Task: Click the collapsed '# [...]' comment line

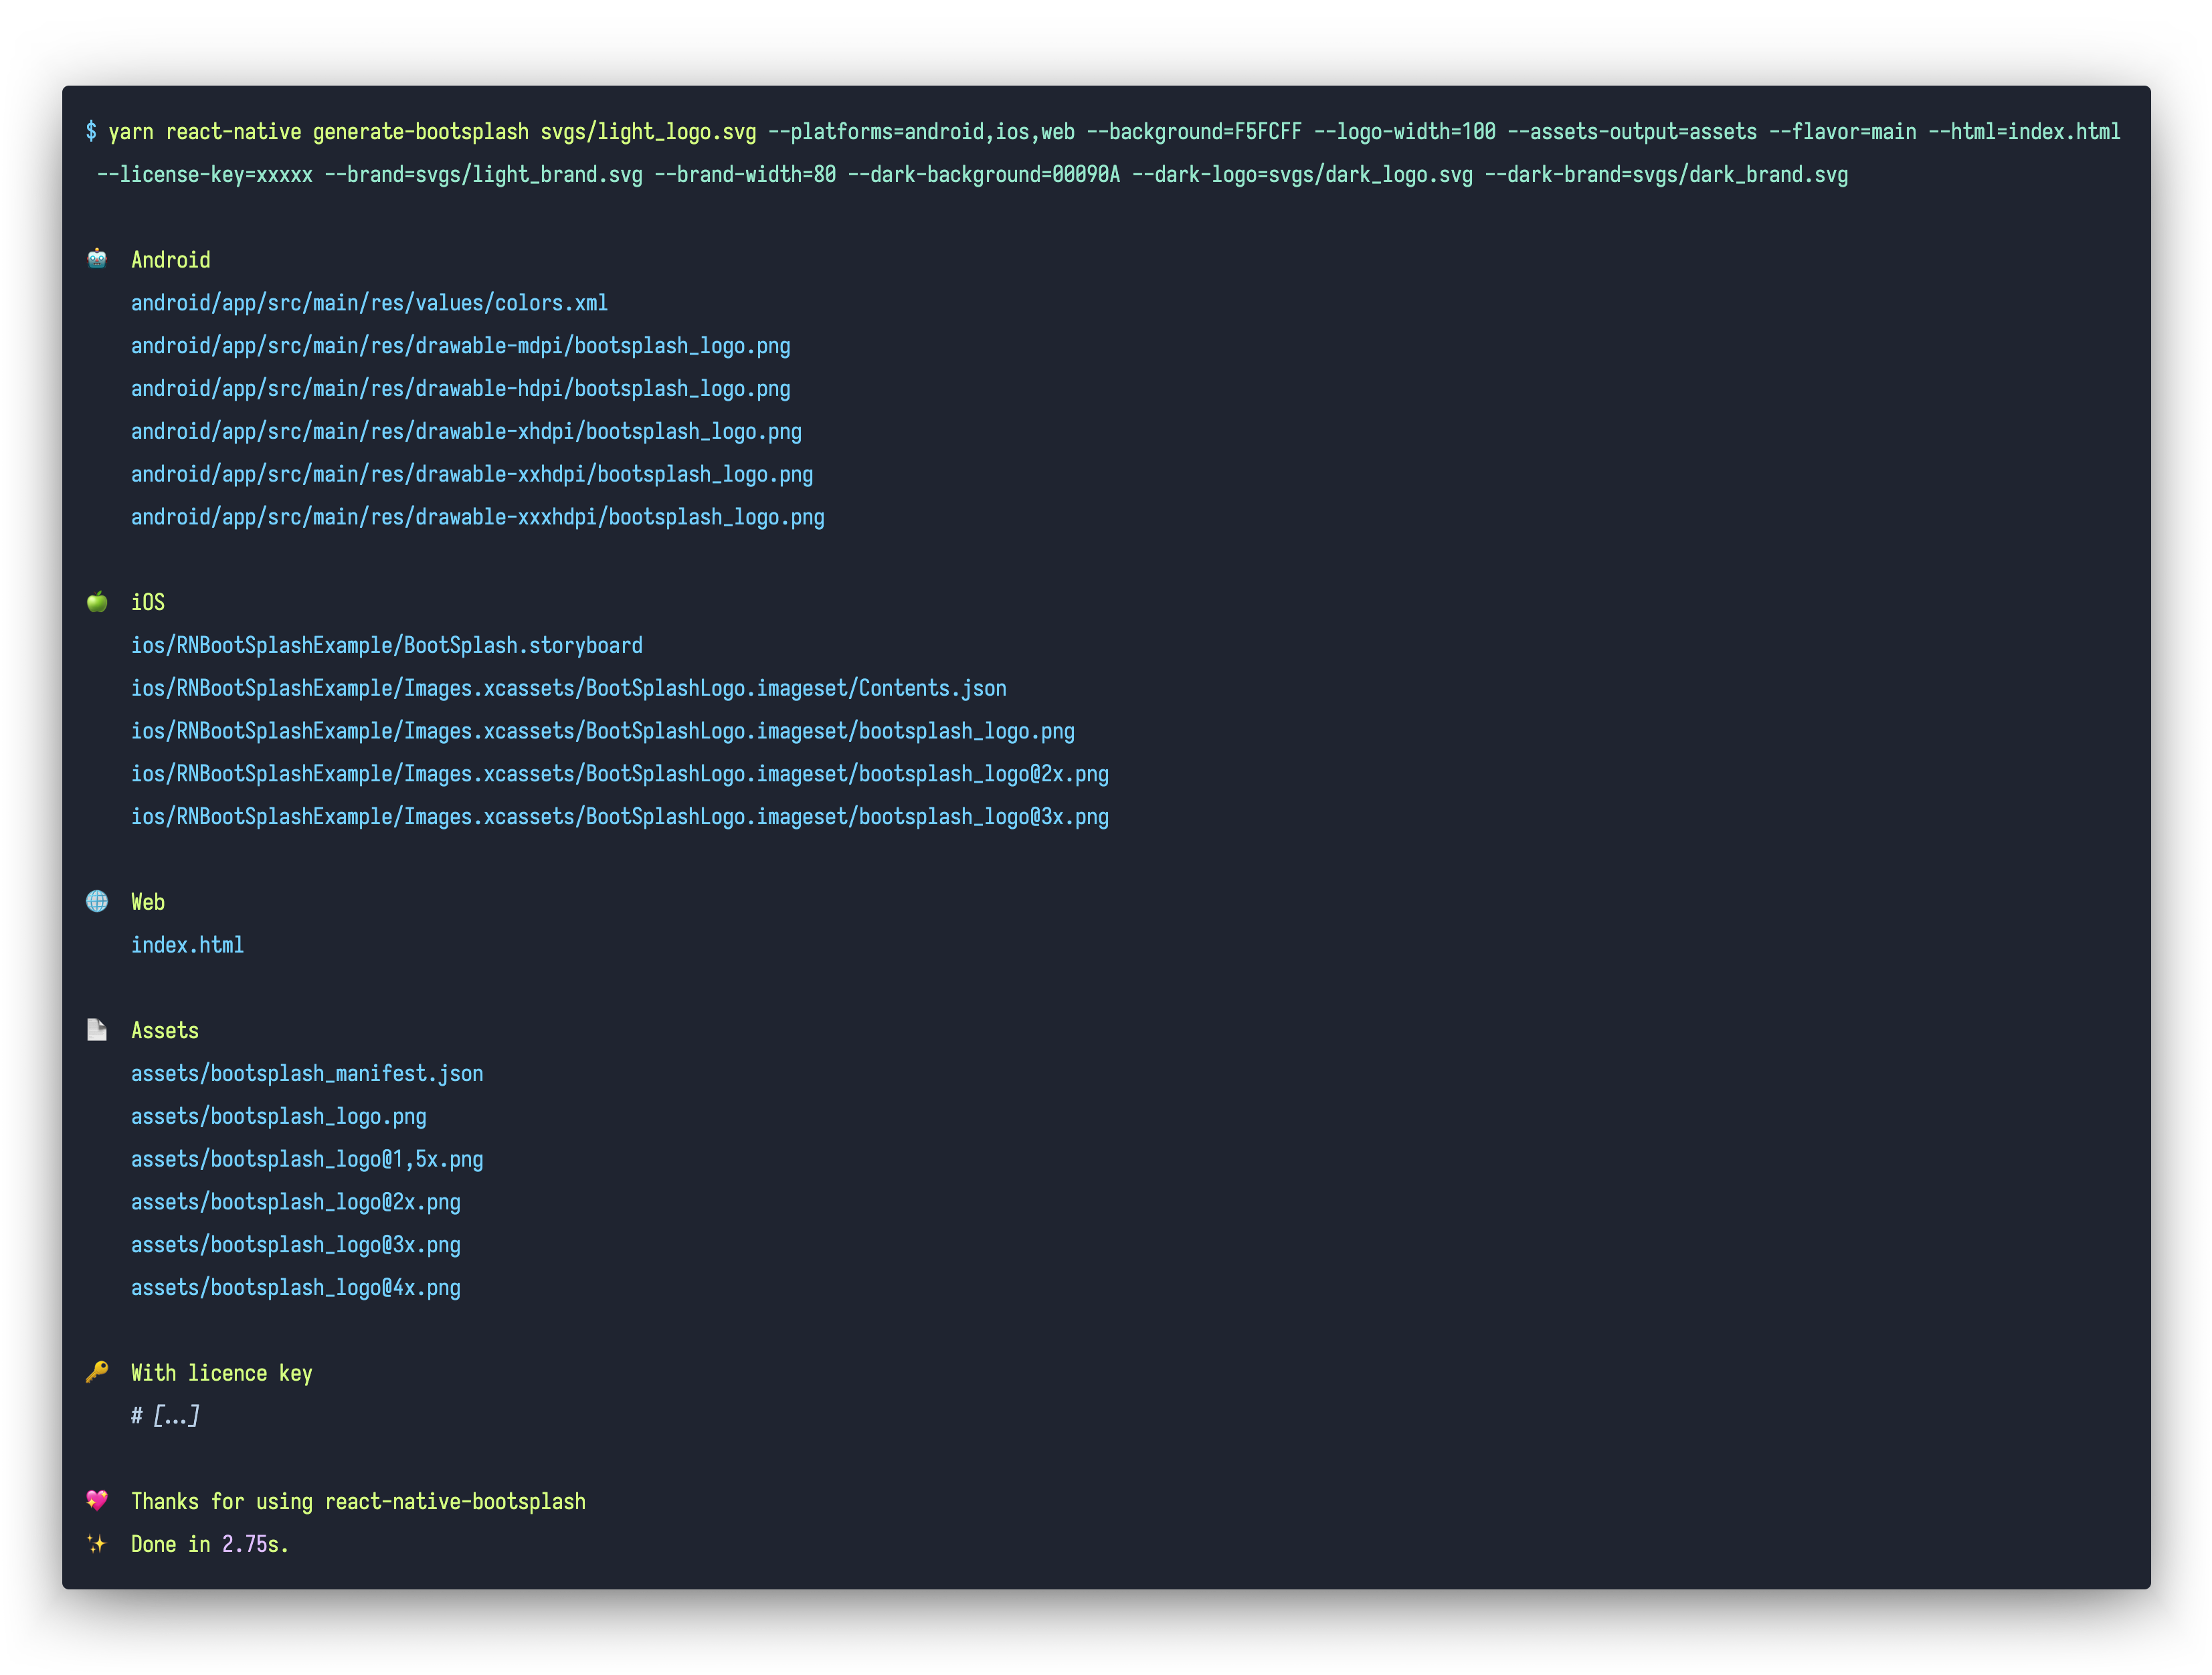Action: pos(165,1415)
